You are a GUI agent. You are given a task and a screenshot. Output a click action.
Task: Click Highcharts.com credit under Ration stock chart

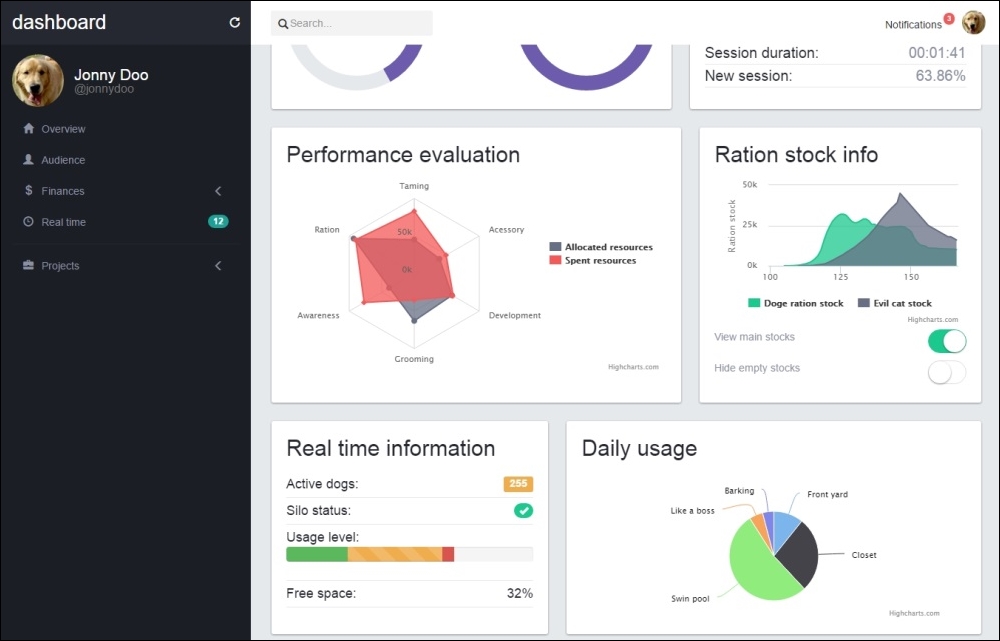(932, 320)
